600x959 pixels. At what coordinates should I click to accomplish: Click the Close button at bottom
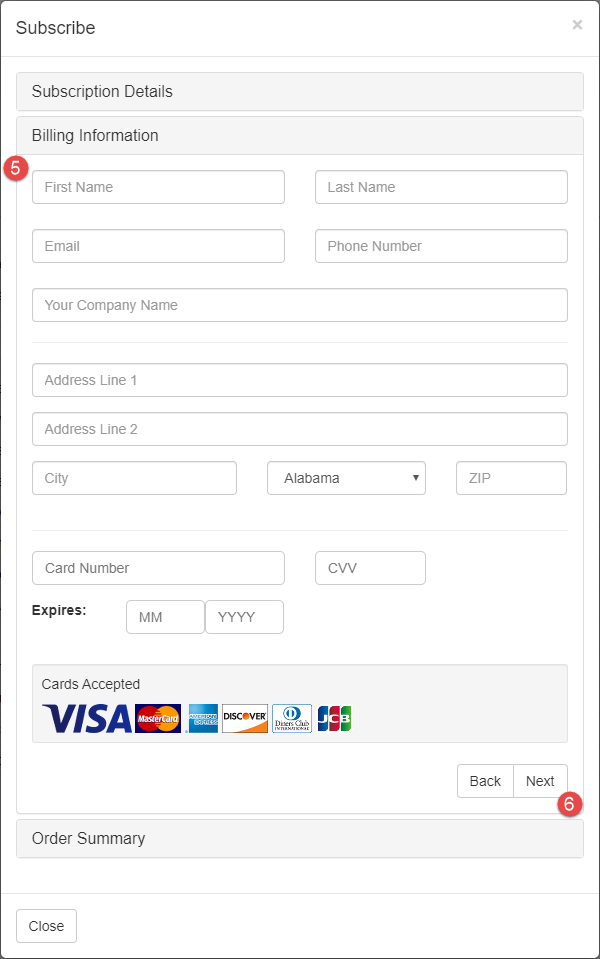click(x=46, y=926)
